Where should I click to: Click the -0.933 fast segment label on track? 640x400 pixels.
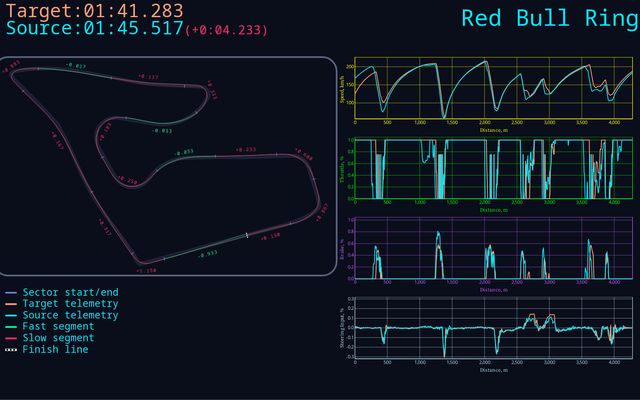tap(207, 254)
